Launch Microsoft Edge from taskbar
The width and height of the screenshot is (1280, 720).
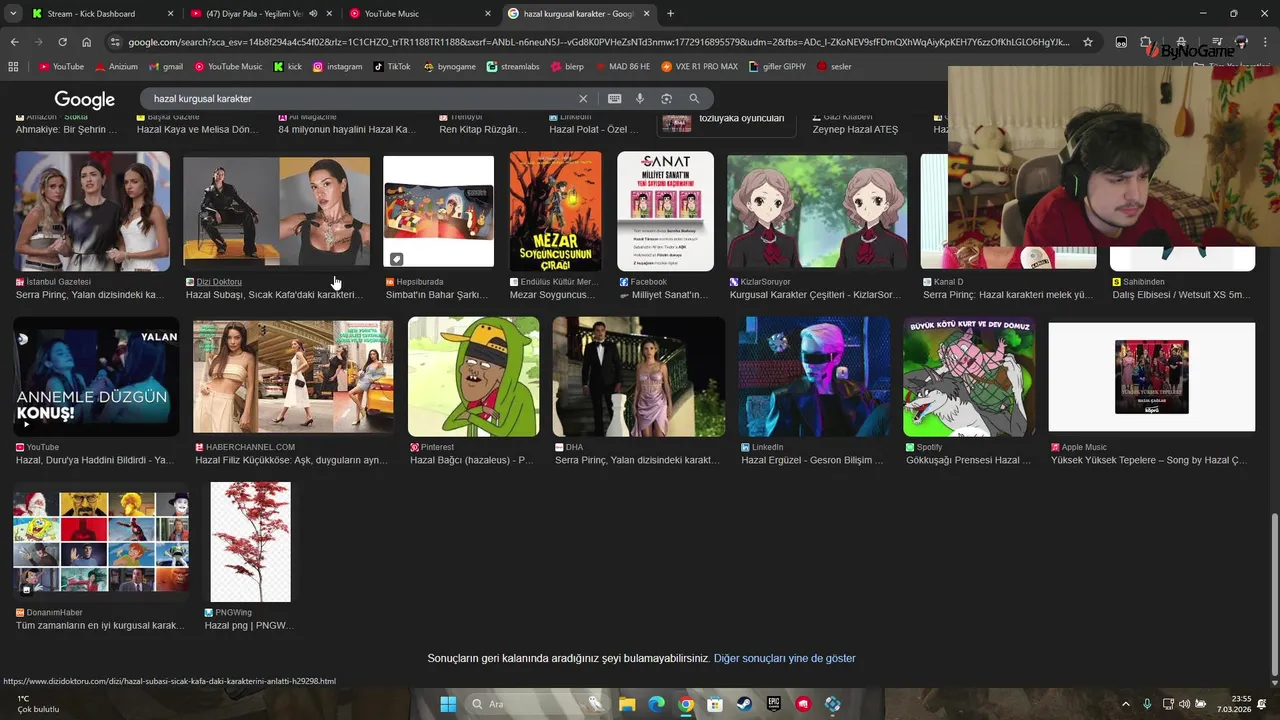656,704
